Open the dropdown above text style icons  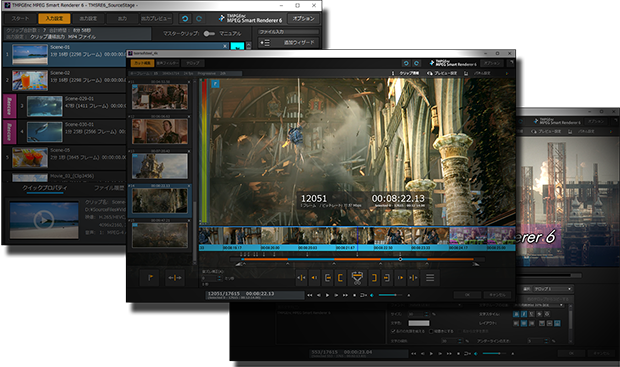coord(539,305)
